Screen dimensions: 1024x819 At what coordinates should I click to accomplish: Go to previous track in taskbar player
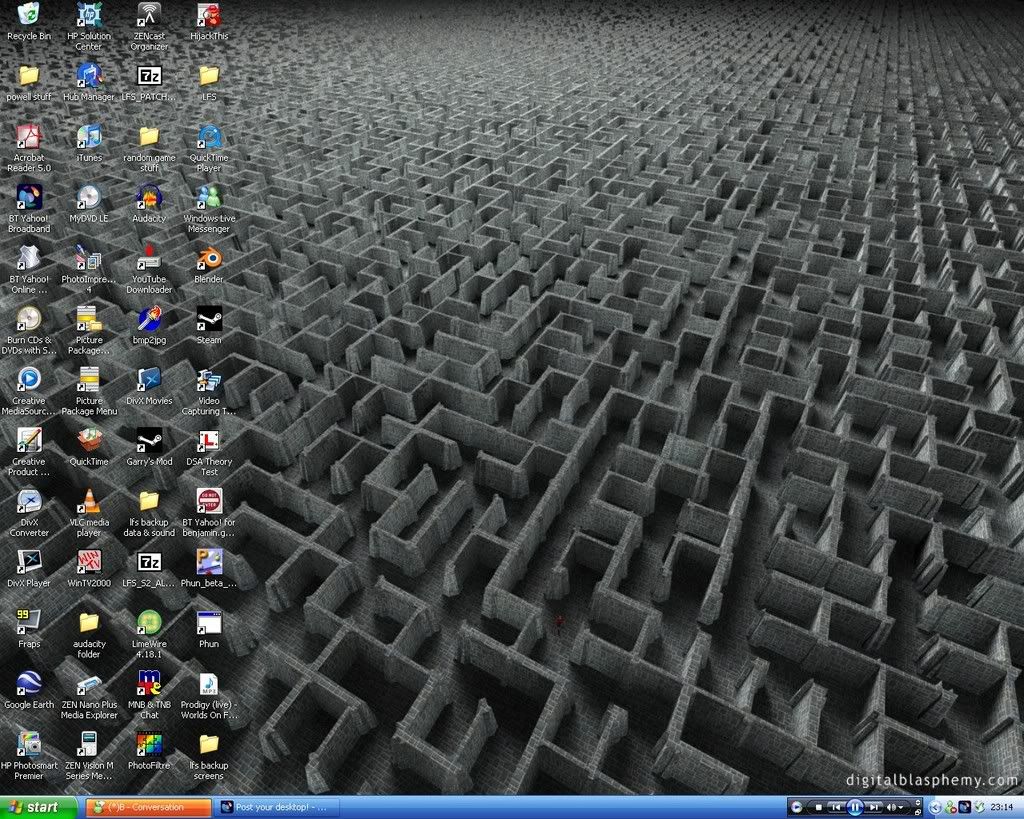(836, 807)
